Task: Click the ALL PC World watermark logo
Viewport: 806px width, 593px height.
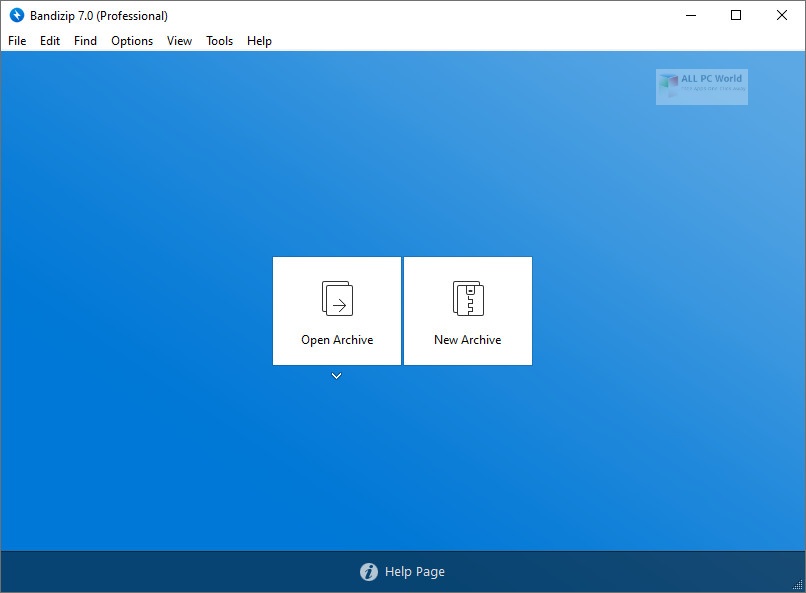Action: [702, 87]
